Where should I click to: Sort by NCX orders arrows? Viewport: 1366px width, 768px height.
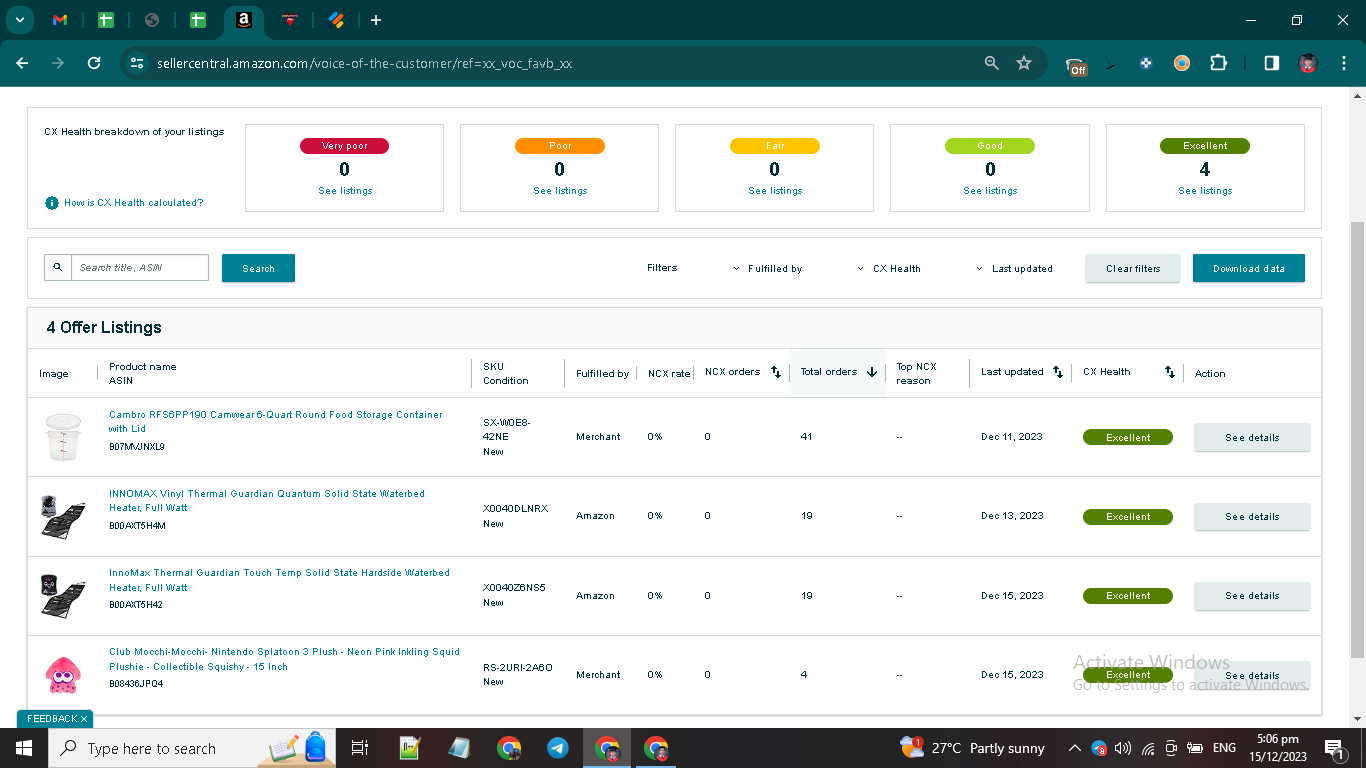[x=776, y=372]
